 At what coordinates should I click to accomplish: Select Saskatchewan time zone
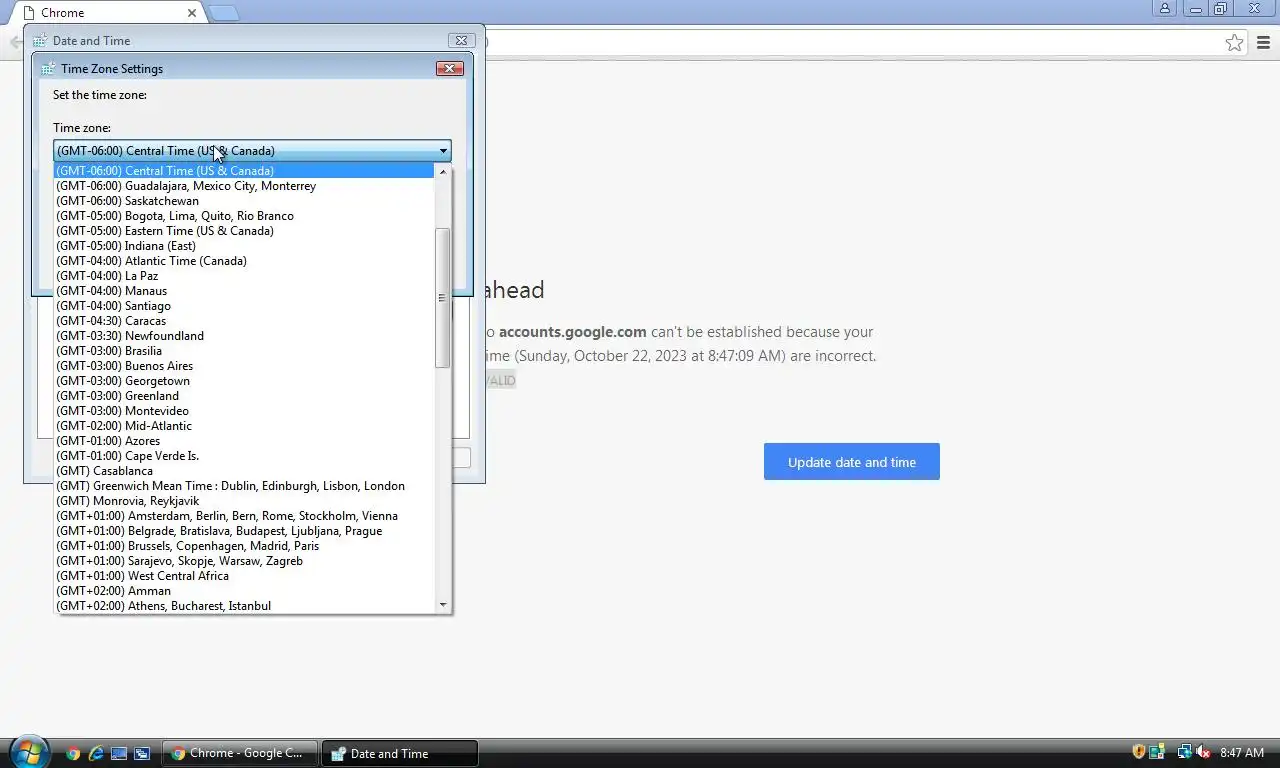point(244,201)
